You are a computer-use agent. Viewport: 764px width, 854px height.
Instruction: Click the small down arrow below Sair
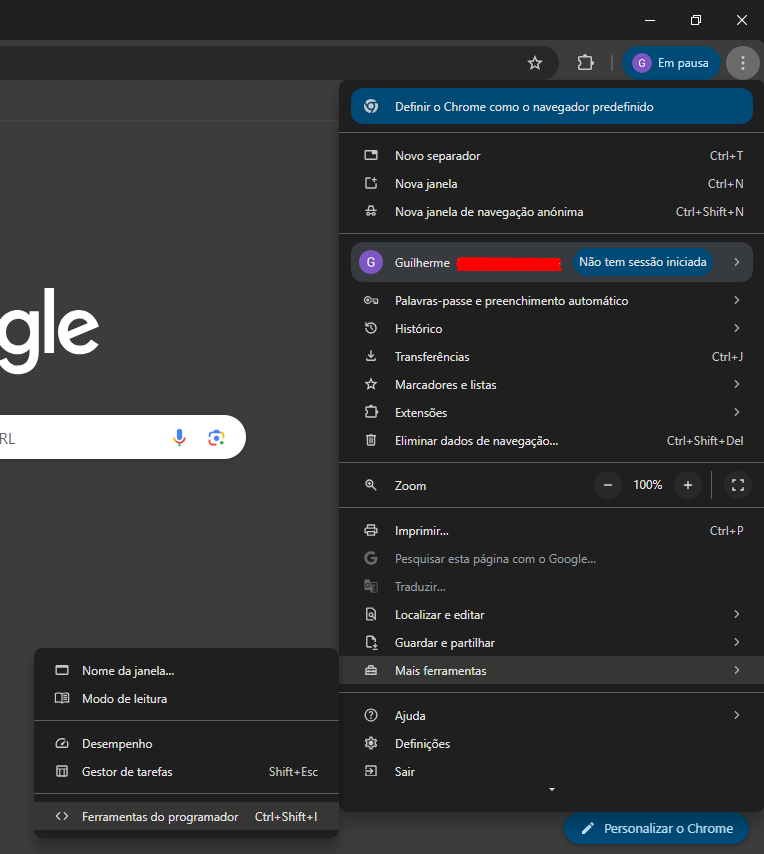pyautogui.click(x=552, y=789)
